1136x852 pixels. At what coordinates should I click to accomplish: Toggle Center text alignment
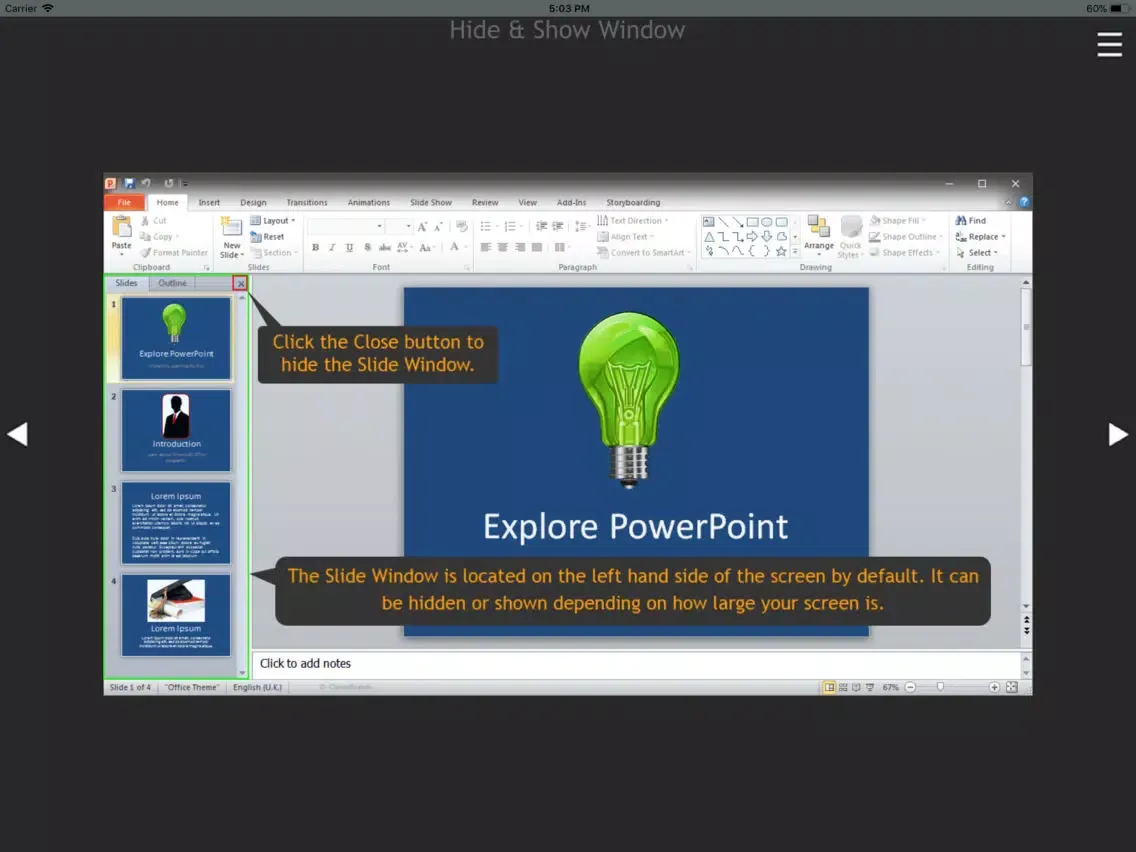click(502, 247)
